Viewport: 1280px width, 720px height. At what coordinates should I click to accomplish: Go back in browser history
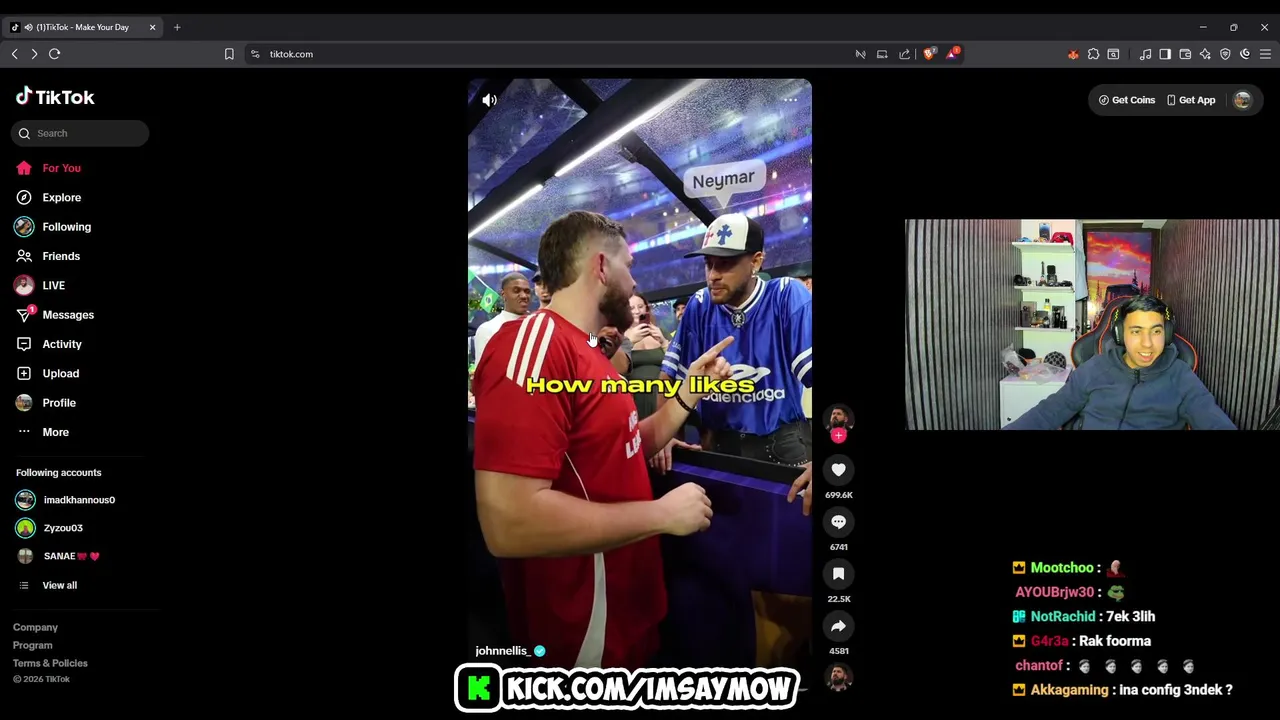point(14,54)
